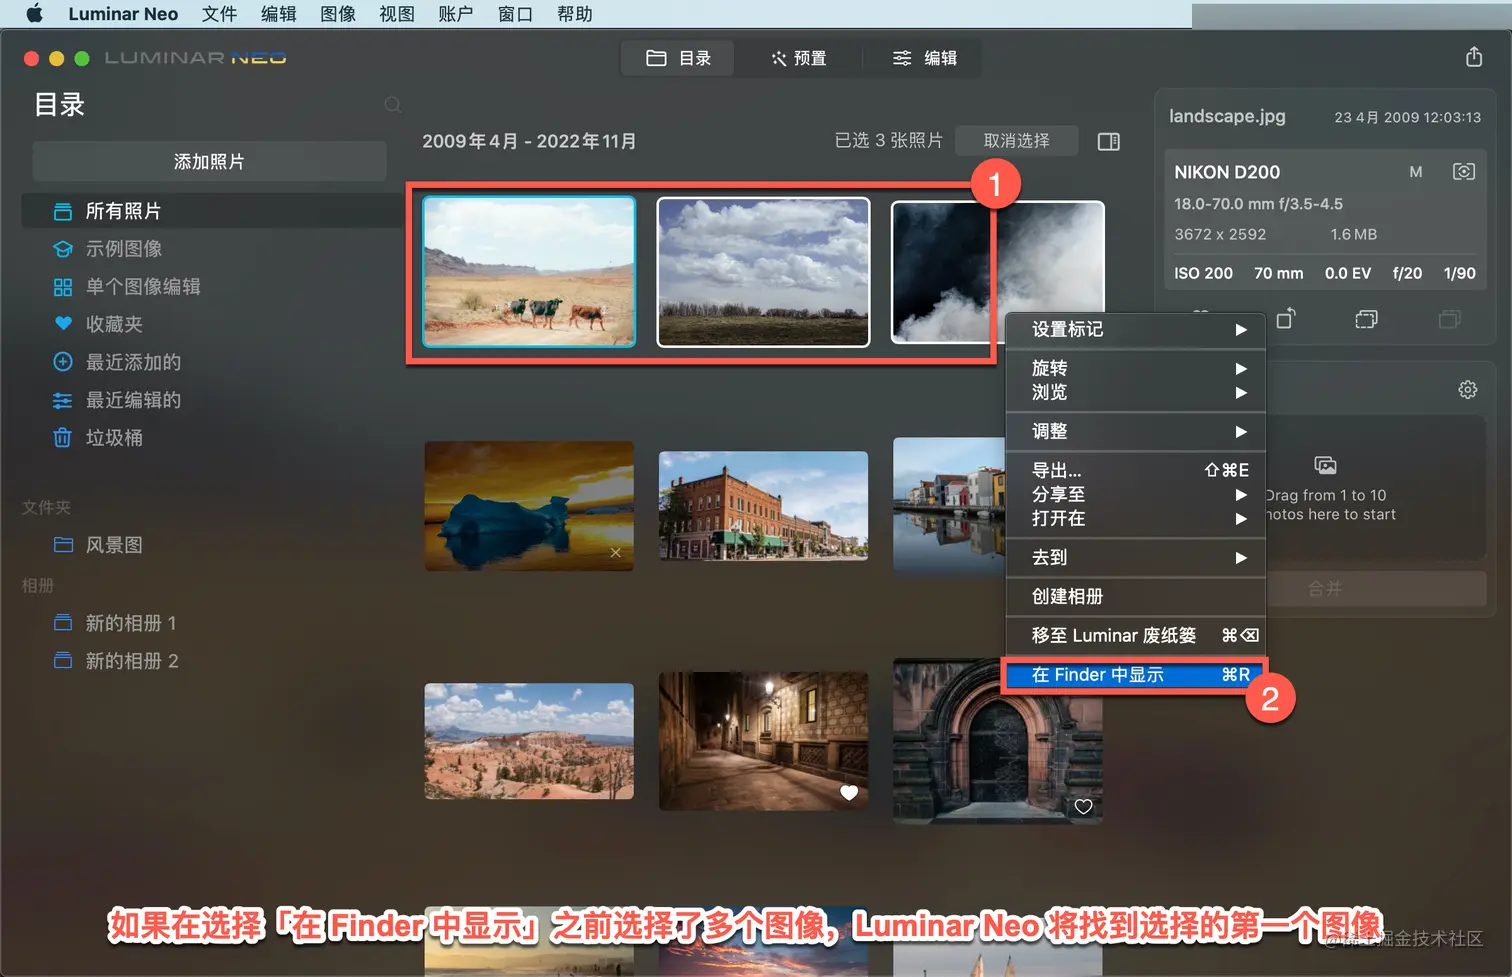Viewport: 1512px width, 977px height.
Task: Click the 示例图像 graduation cap icon
Action: [x=62, y=249]
